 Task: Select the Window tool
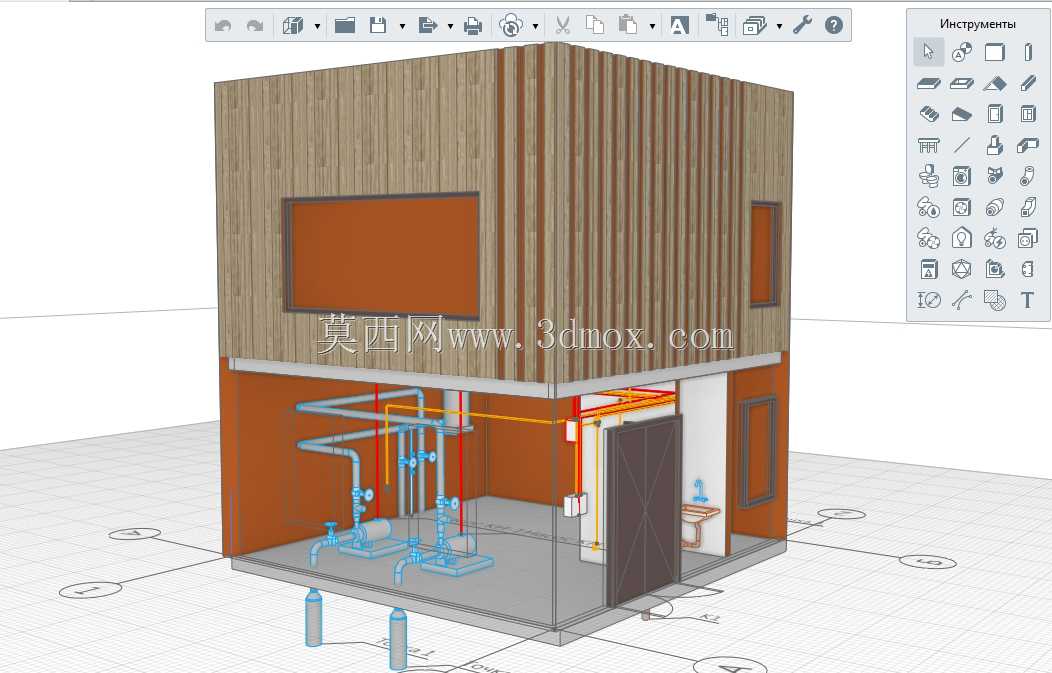click(x=1028, y=114)
